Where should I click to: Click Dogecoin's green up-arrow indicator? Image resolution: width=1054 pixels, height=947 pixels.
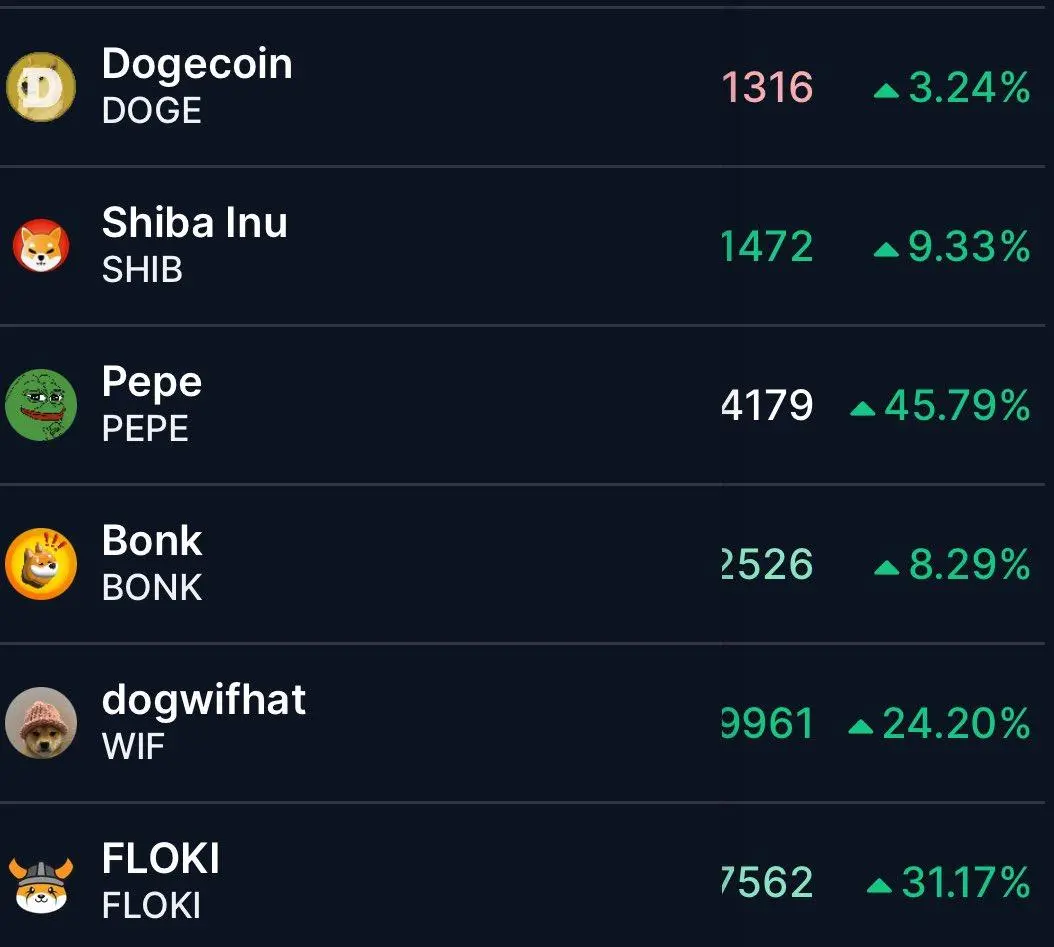click(886, 91)
